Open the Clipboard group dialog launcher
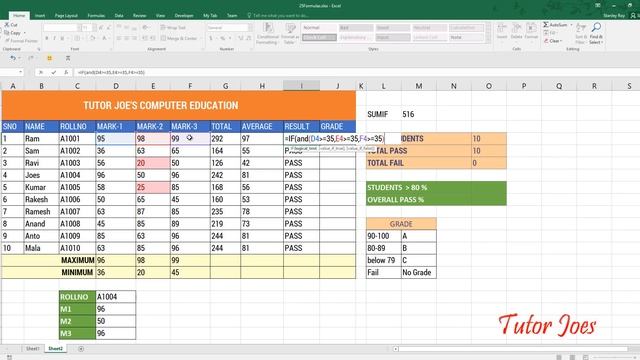This screenshot has height=360, width=640. pyautogui.click(x=39, y=49)
